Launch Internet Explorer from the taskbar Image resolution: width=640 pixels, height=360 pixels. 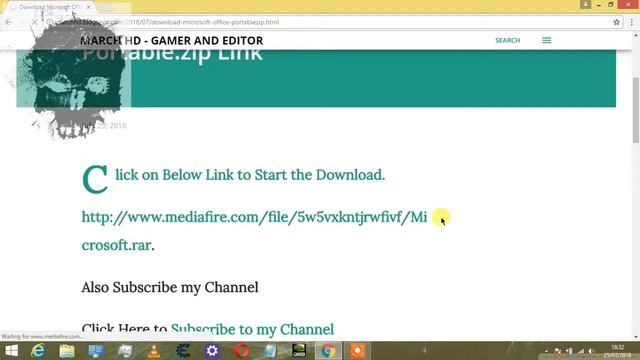pyautogui.click(x=38, y=351)
